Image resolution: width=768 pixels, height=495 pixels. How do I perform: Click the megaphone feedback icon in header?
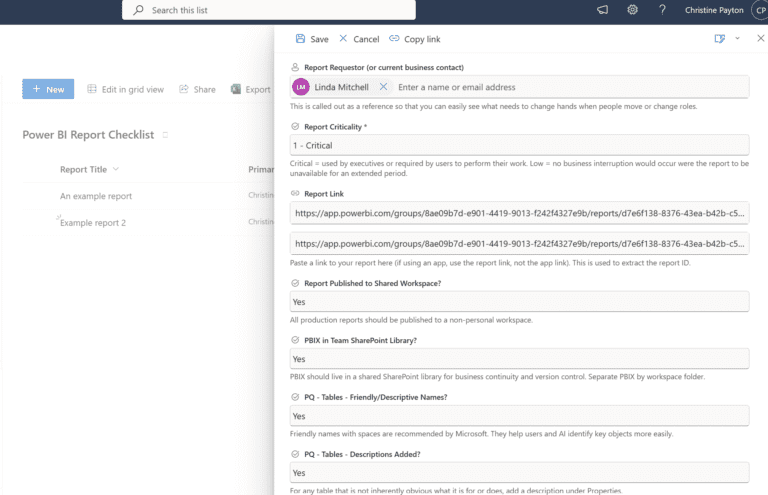tap(602, 10)
